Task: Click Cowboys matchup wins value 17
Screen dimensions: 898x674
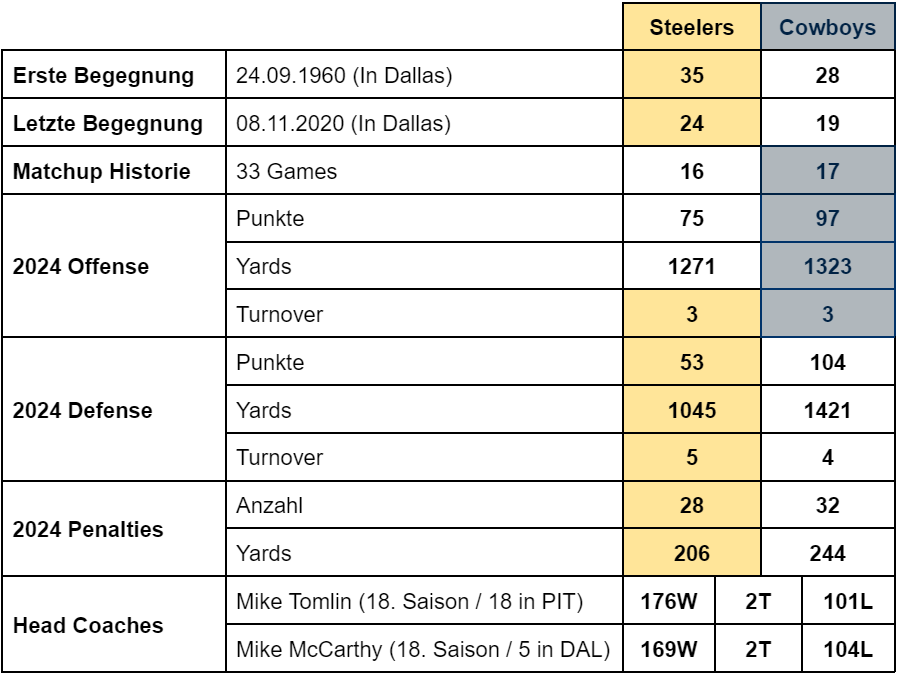Action: (828, 171)
